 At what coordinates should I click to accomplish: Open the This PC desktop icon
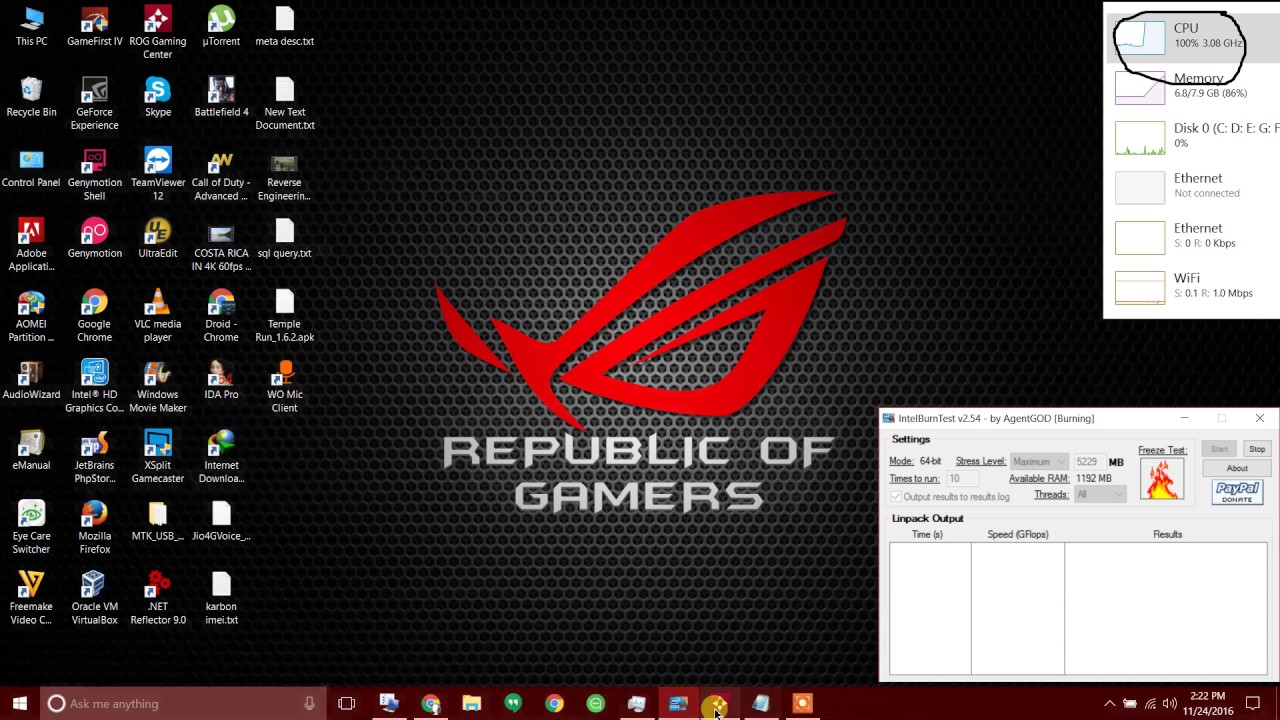pos(31,27)
